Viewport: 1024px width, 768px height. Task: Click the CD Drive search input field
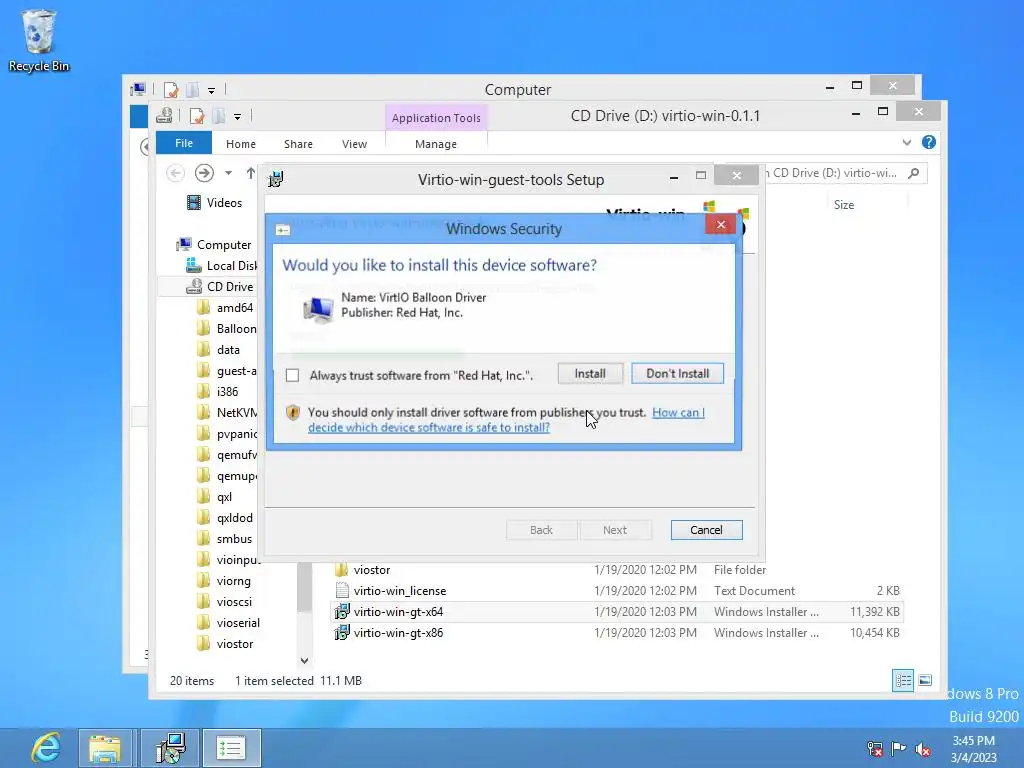click(833, 173)
